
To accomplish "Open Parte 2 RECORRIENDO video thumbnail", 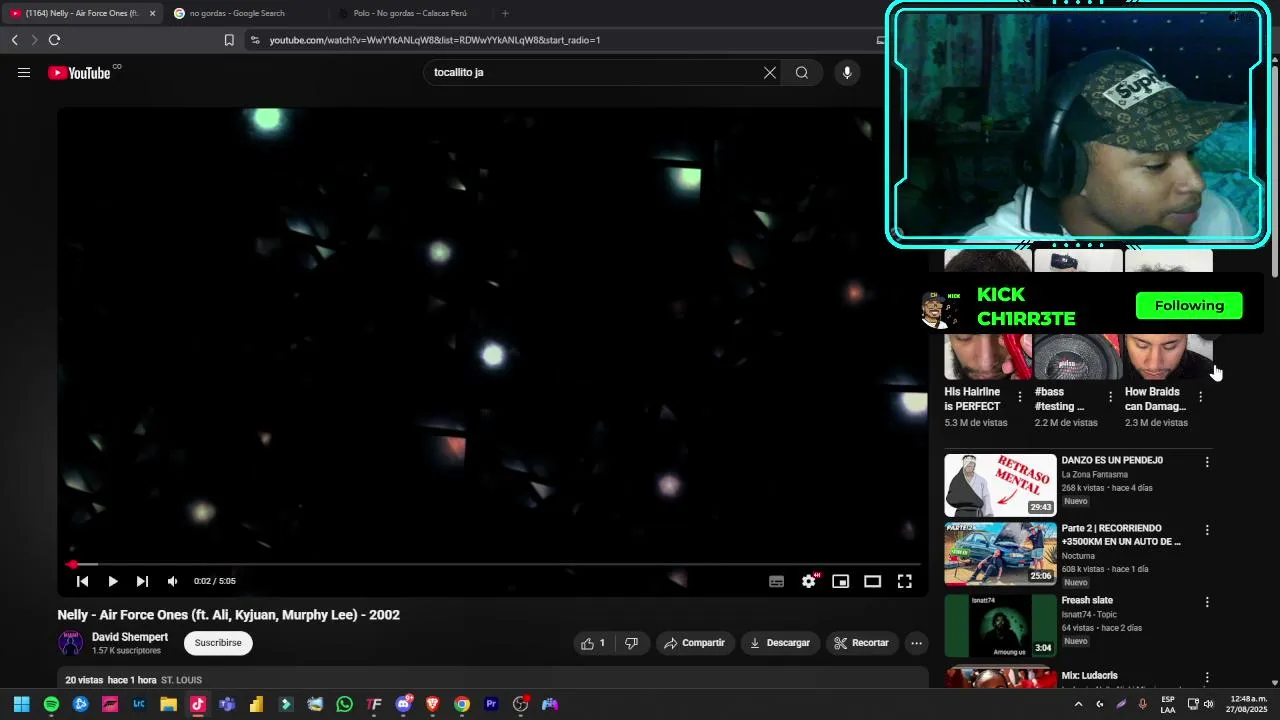I will pyautogui.click(x=1000, y=553).
